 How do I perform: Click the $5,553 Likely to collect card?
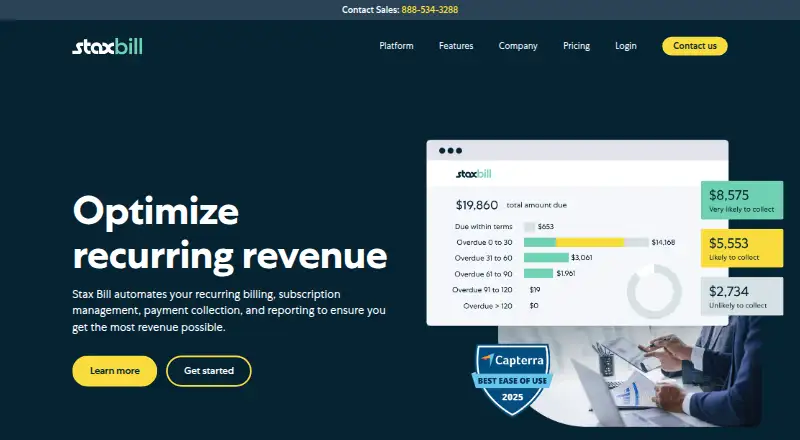(x=742, y=248)
